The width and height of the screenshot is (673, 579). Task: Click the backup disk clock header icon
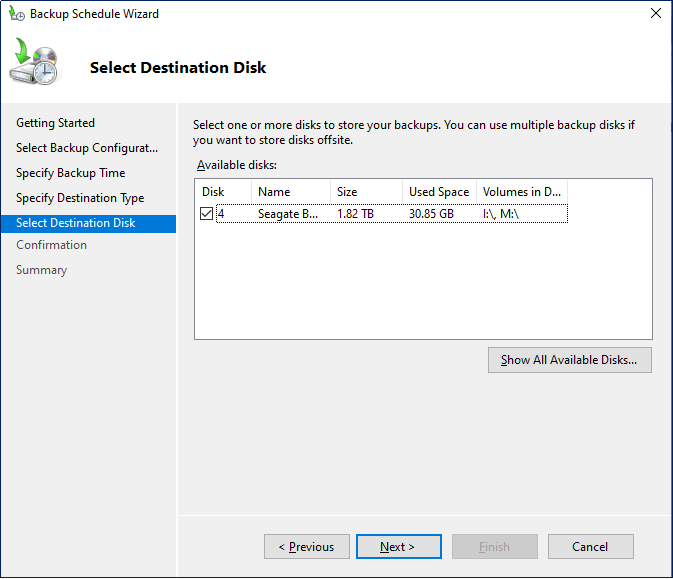click(35, 64)
